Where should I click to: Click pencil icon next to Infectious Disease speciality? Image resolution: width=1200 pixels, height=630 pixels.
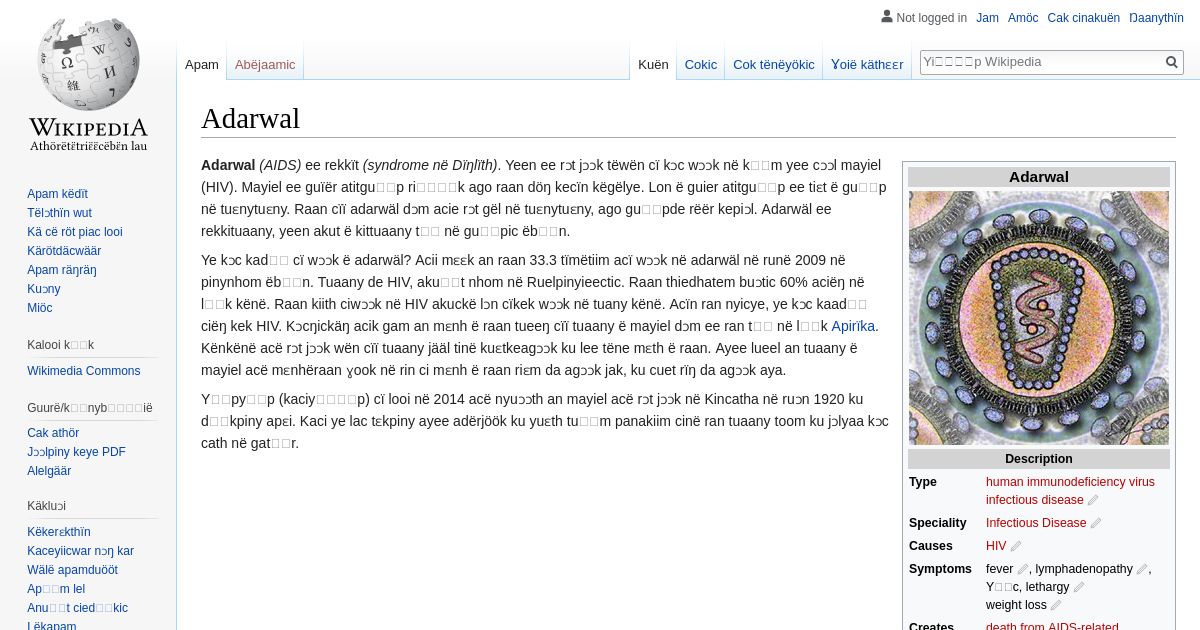click(1096, 523)
